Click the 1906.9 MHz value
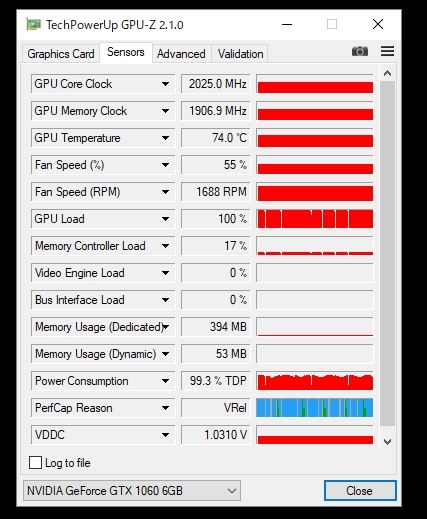 [216, 111]
